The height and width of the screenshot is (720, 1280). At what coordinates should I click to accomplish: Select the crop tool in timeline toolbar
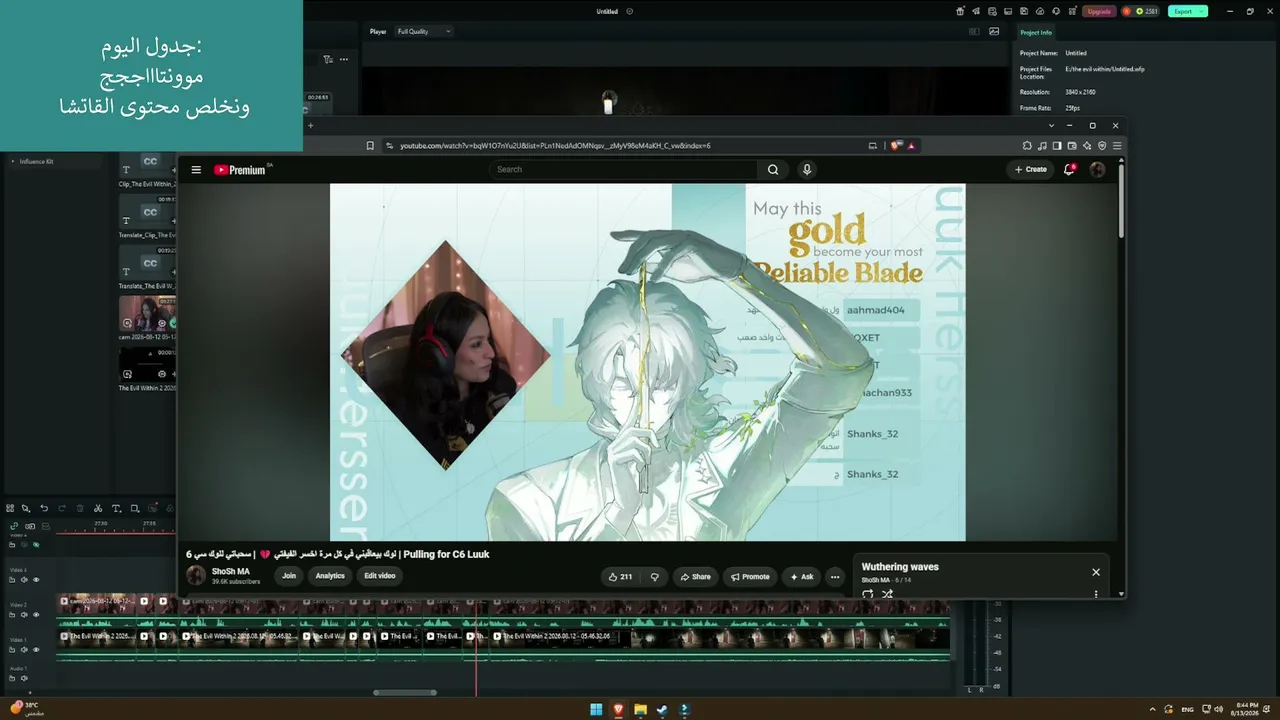pos(135,509)
